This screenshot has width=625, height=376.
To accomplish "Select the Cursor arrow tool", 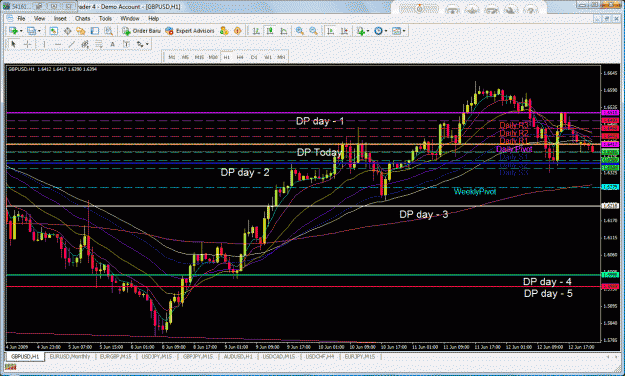I will point(13,44).
